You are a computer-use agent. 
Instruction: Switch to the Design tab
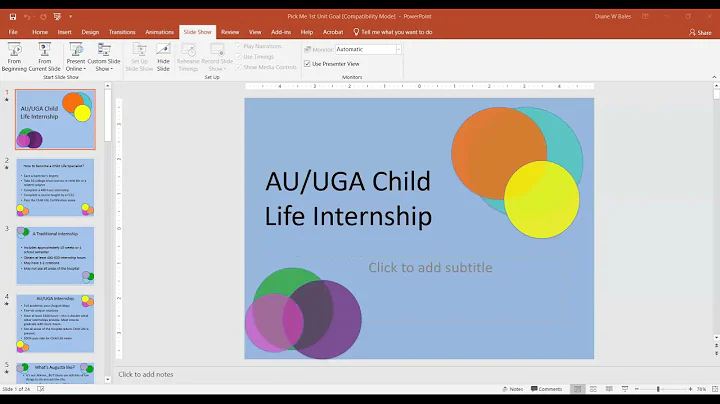(x=90, y=32)
